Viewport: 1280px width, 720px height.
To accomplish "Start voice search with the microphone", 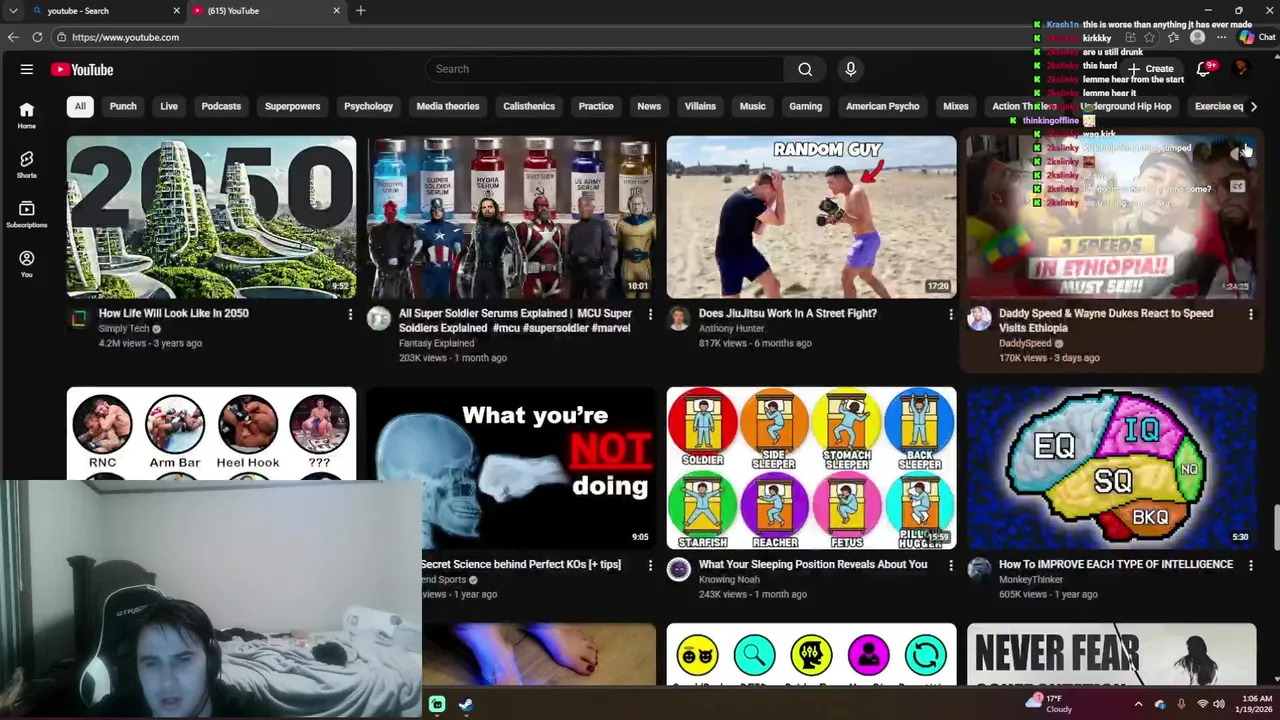I will 851,69.
